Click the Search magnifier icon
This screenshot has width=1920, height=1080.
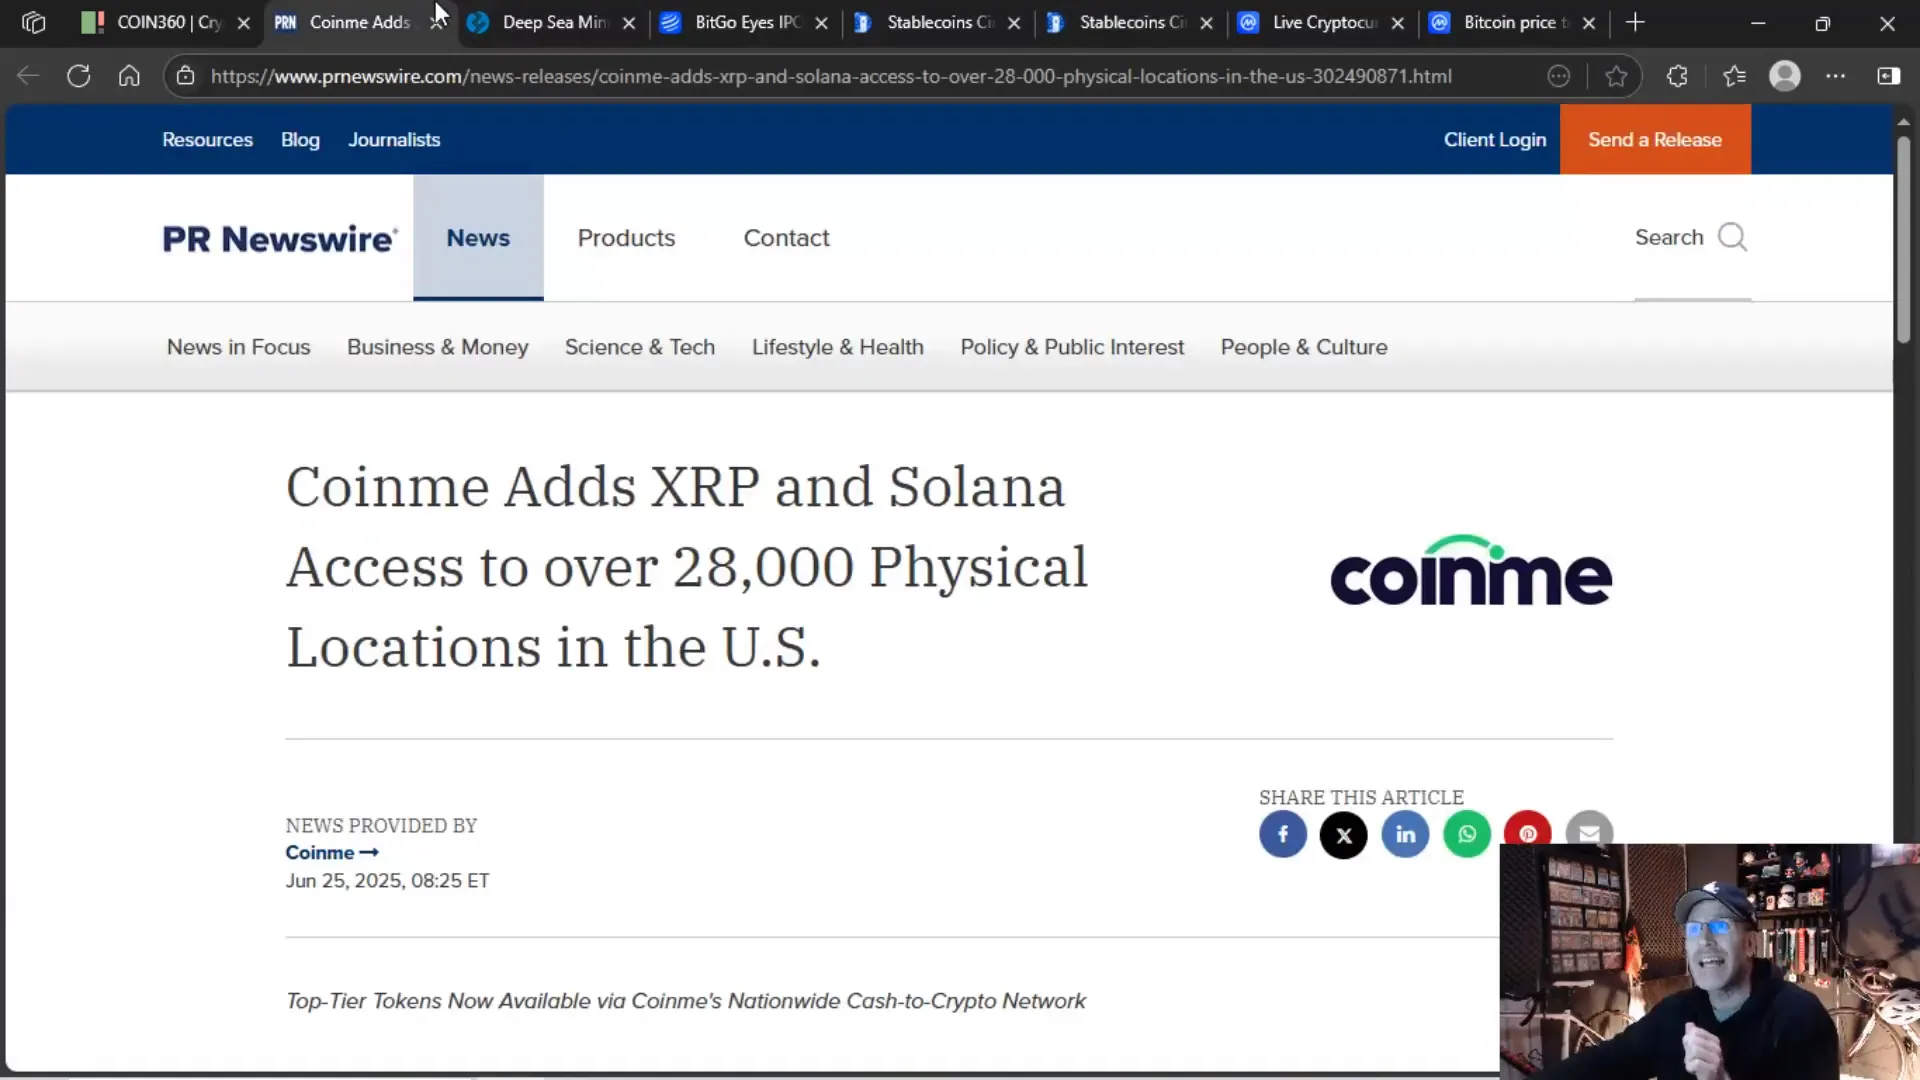click(1732, 237)
